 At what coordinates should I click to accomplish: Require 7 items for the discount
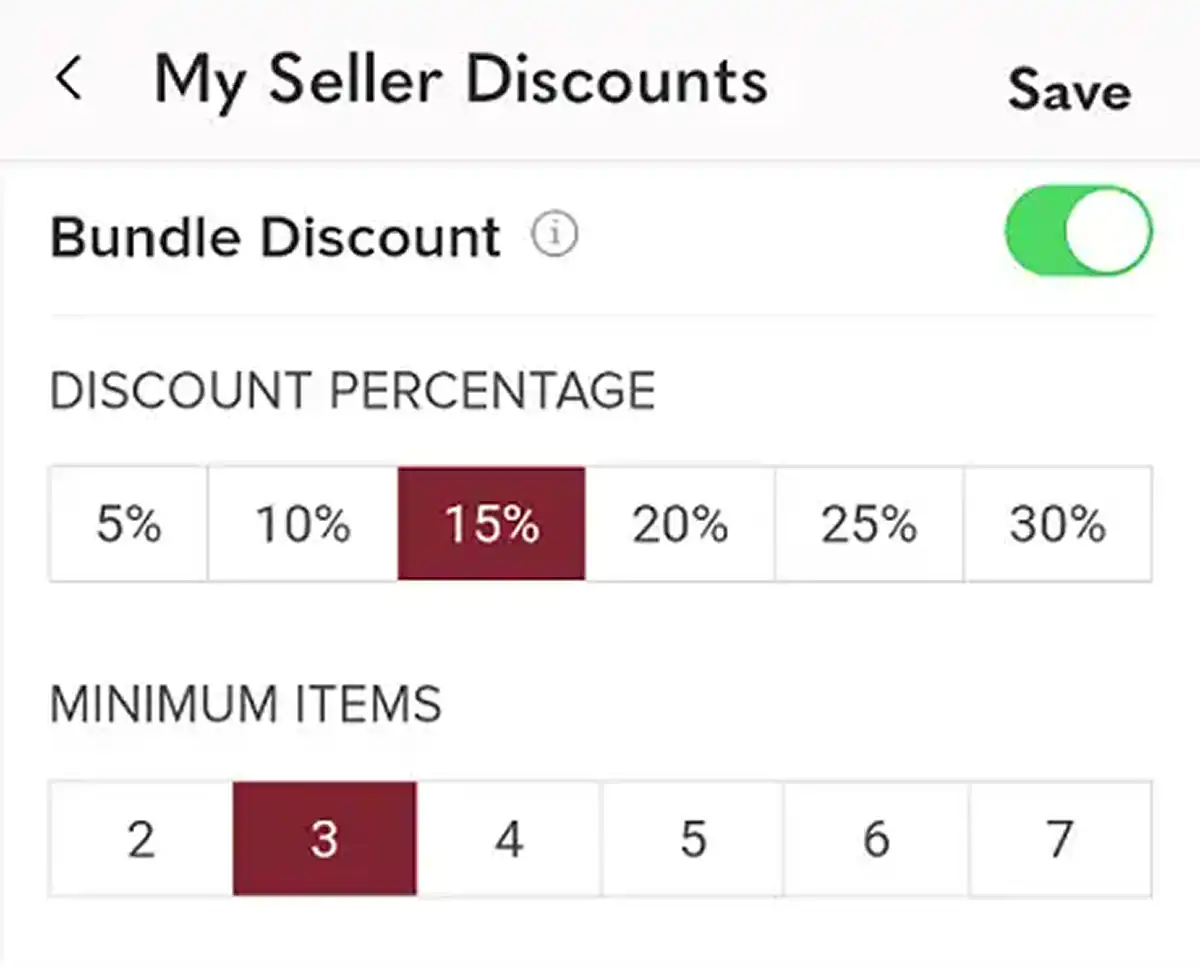(1058, 838)
